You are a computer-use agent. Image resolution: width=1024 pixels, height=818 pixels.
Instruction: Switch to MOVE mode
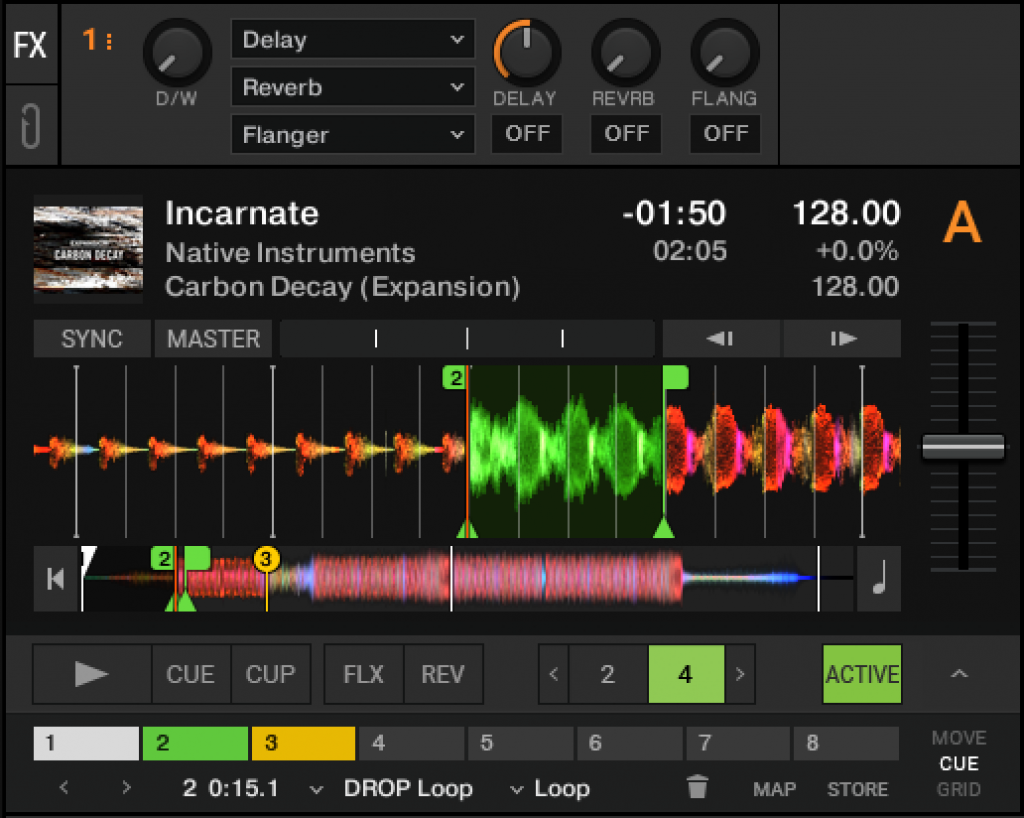[x=957, y=738]
